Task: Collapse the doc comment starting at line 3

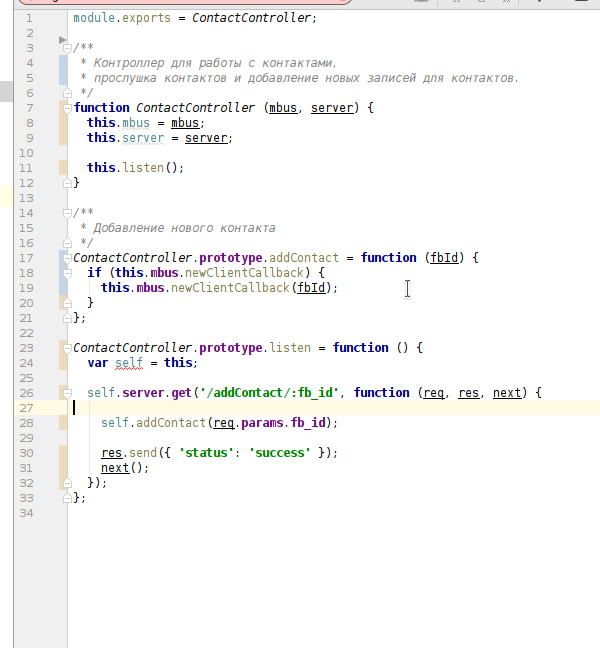Action: click(x=67, y=48)
